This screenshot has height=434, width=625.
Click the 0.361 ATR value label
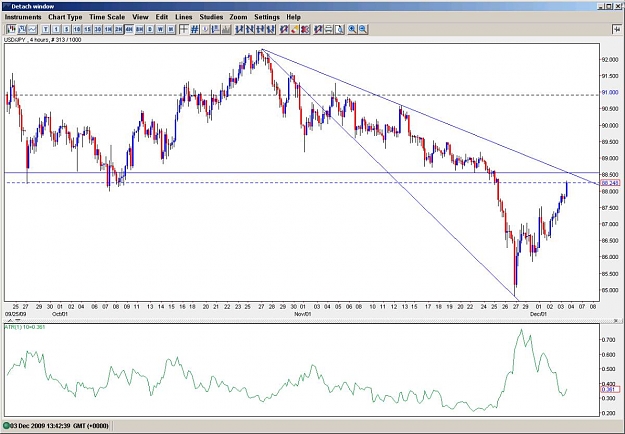[x=610, y=389]
